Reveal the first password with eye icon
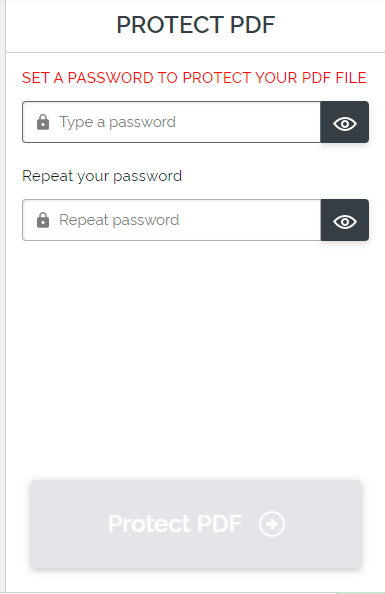This screenshot has height=594, width=385. pos(344,122)
